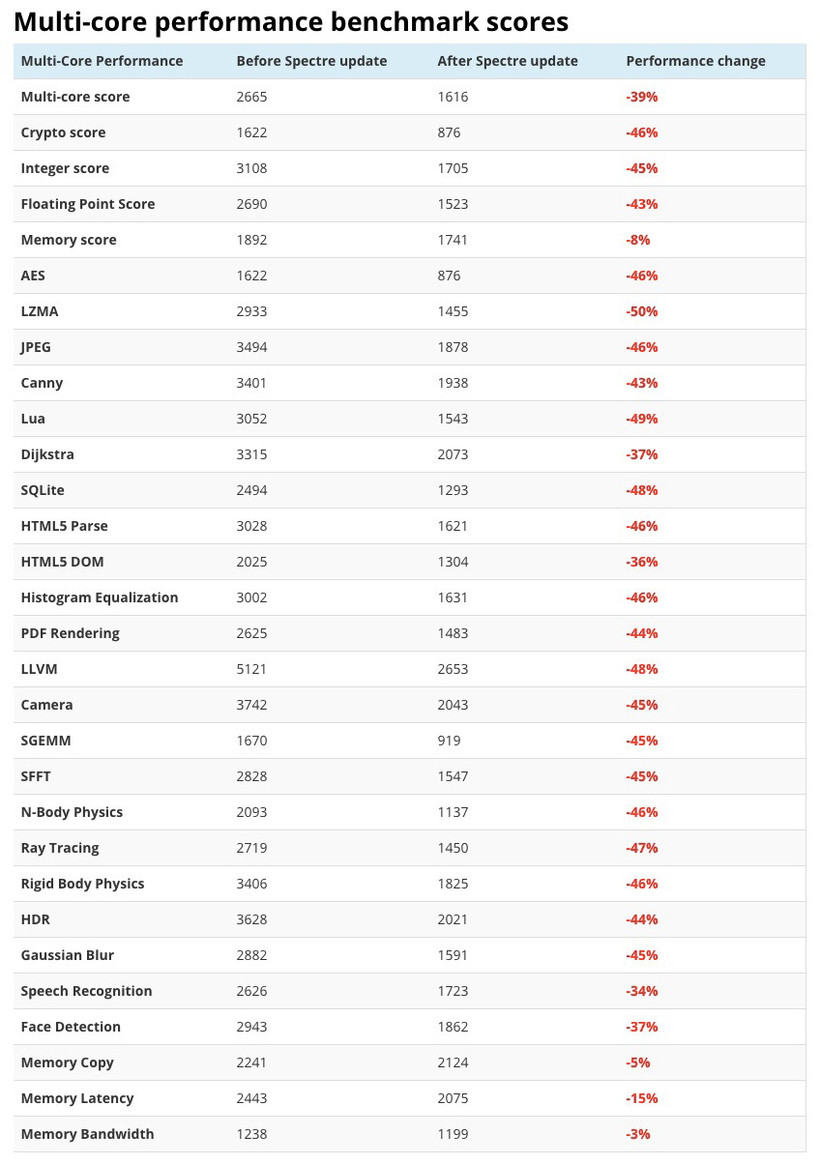Image resolution: width=820 pixels, height=1164 pixels.
Task: Select the 'Histogram Equalization' row label
Action: [99, 597]
